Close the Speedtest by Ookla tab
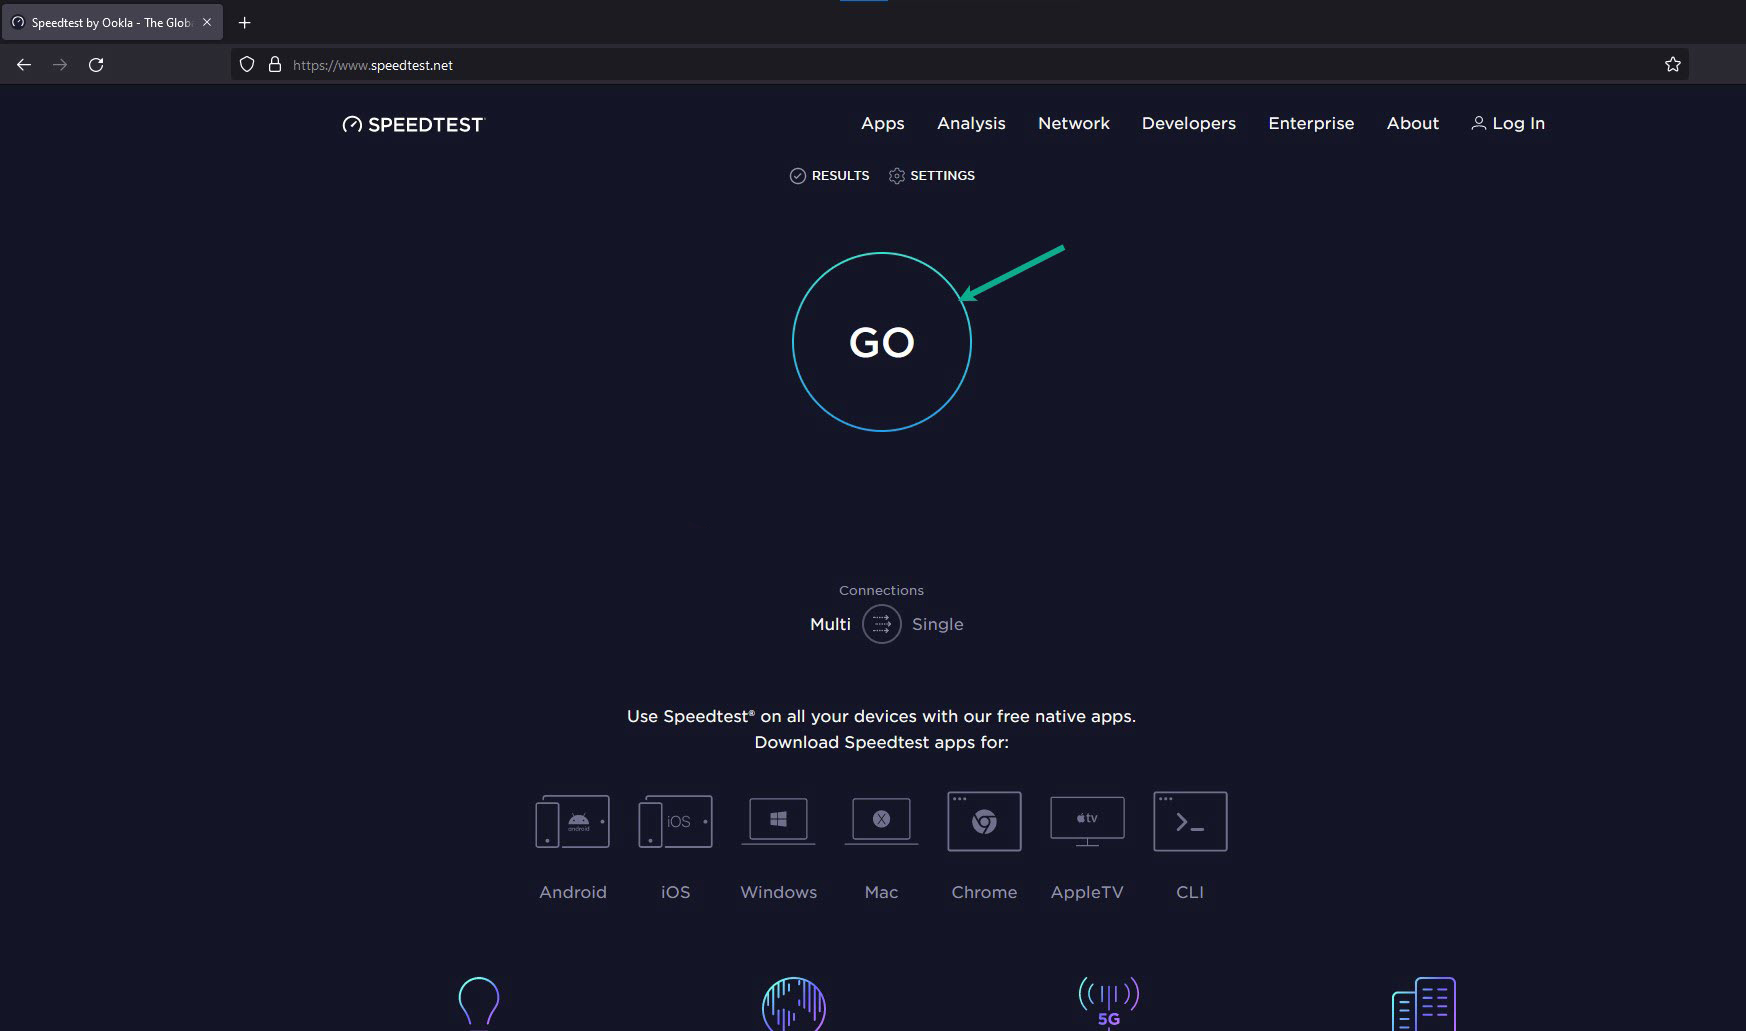1746x1031 pixels. 207,22
